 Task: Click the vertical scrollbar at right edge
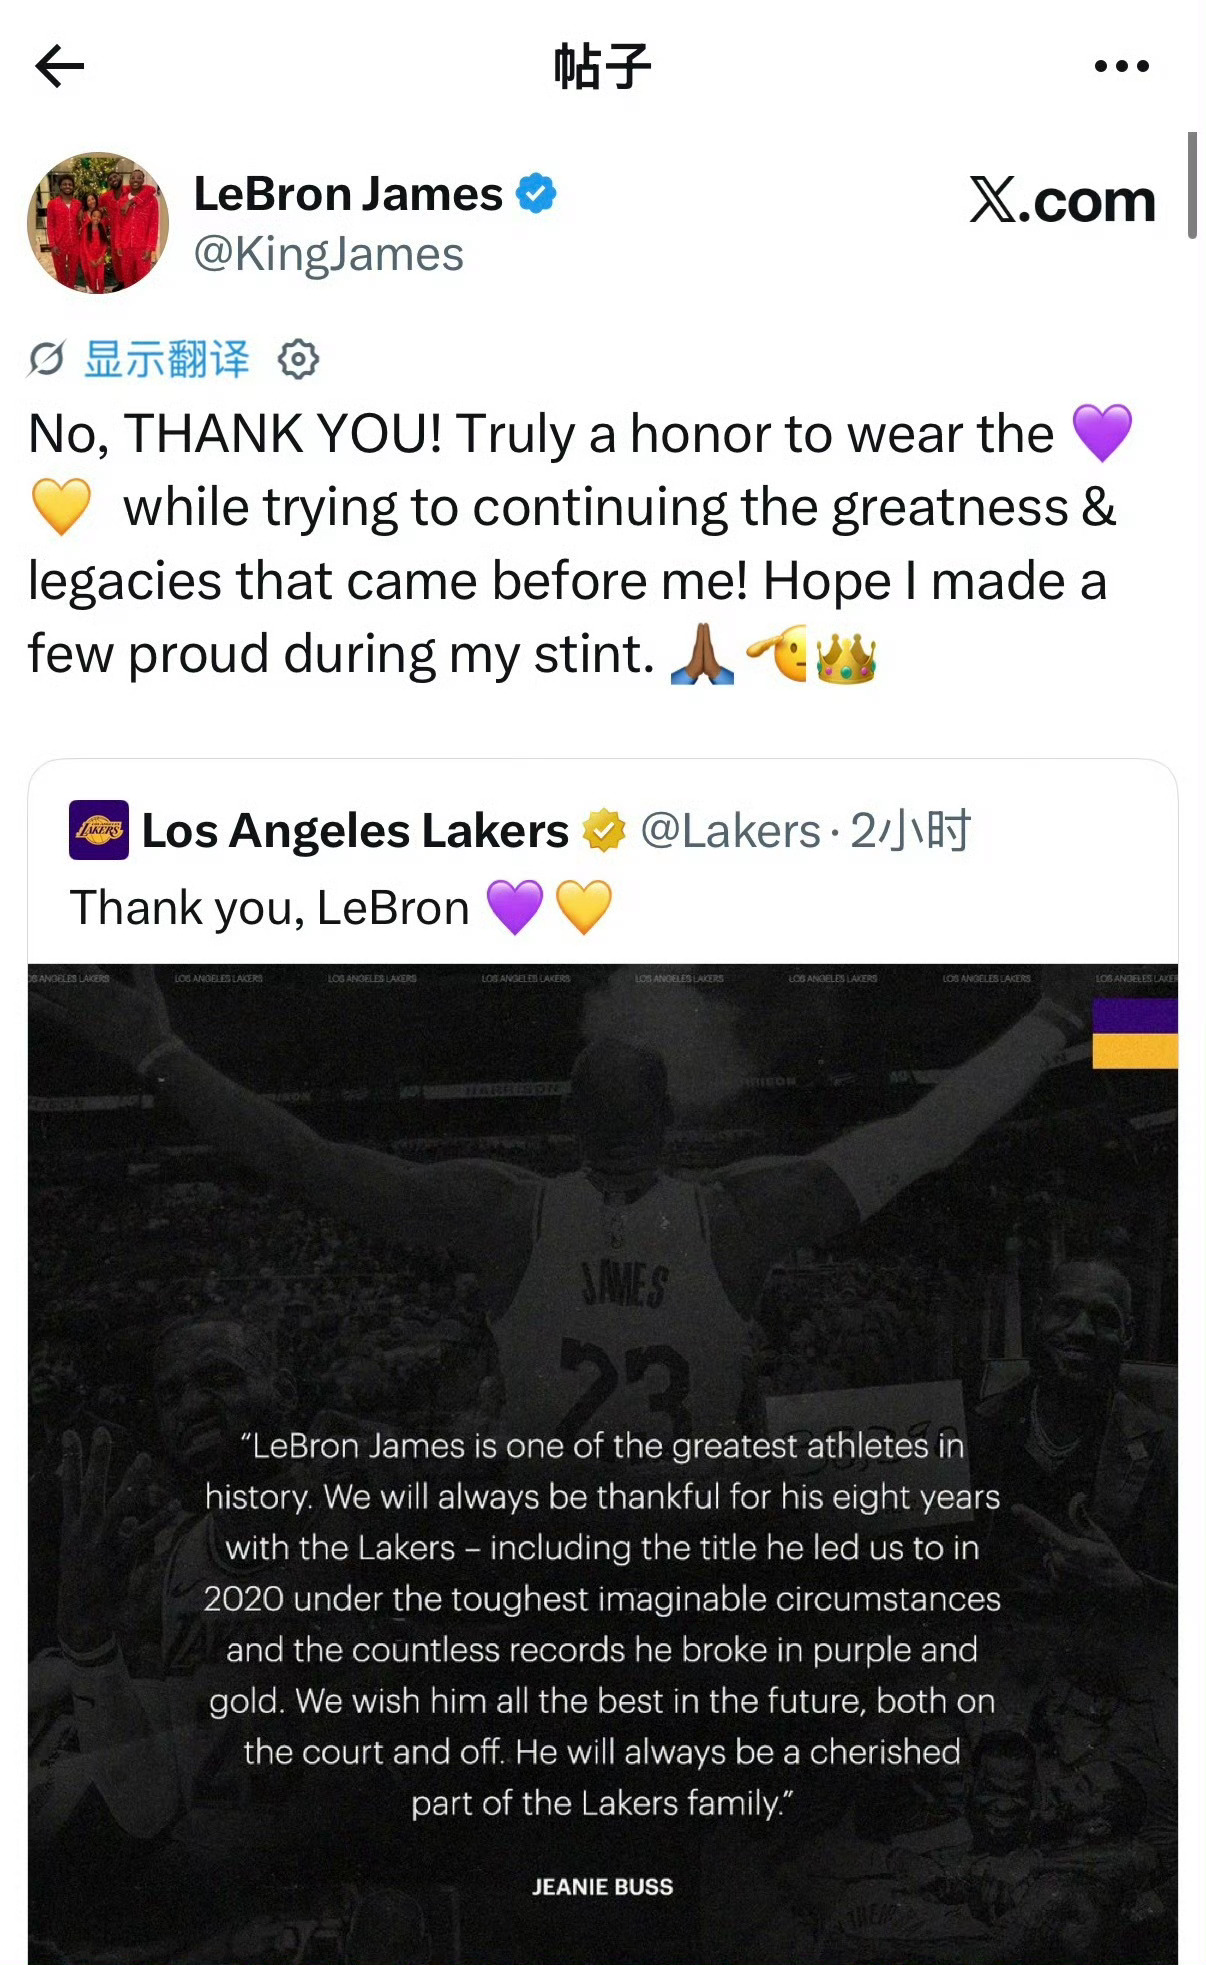click(x=1192, y=186)
